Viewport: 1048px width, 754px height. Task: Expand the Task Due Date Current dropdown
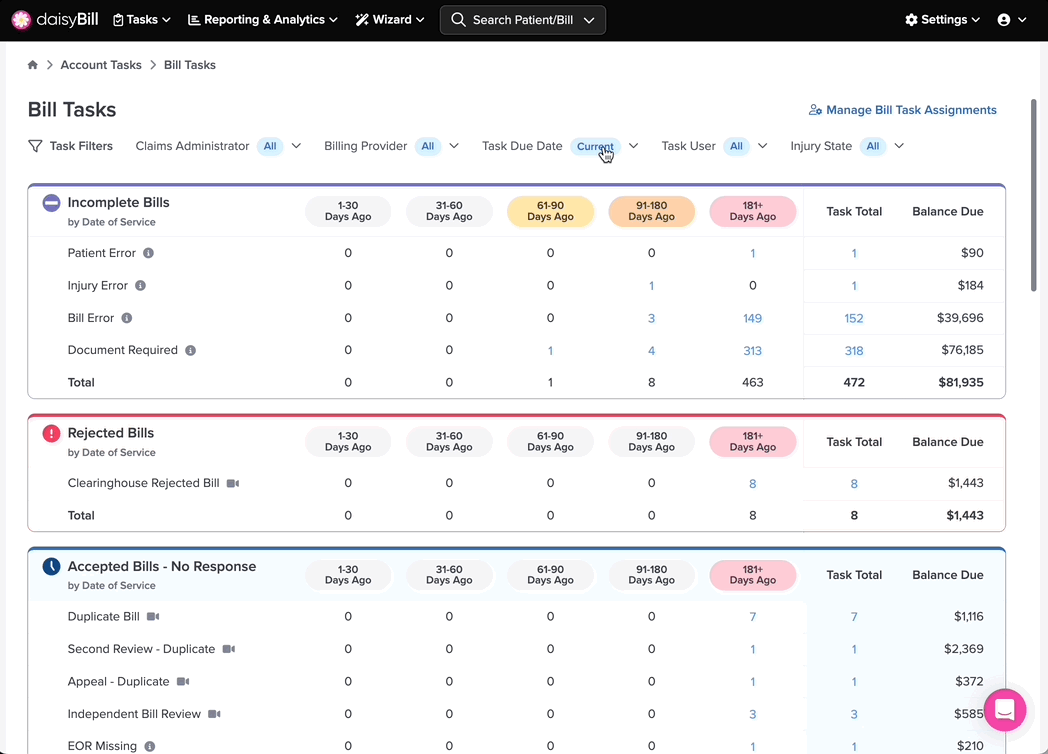tap(634, 146)
